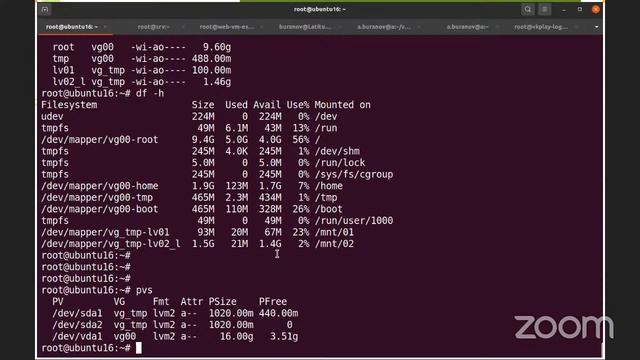Click the '9.60g' root volume size
This screenshot has height=360, width=640.
pyautogui.click(x=217, y=47)
